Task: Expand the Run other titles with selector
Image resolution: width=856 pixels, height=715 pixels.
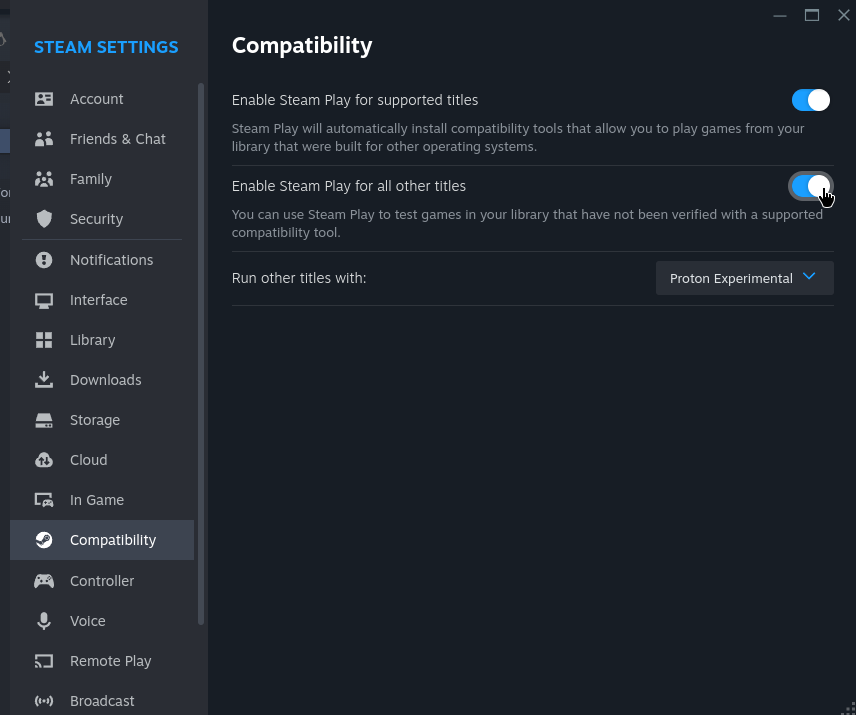Action: pos(744,278)
